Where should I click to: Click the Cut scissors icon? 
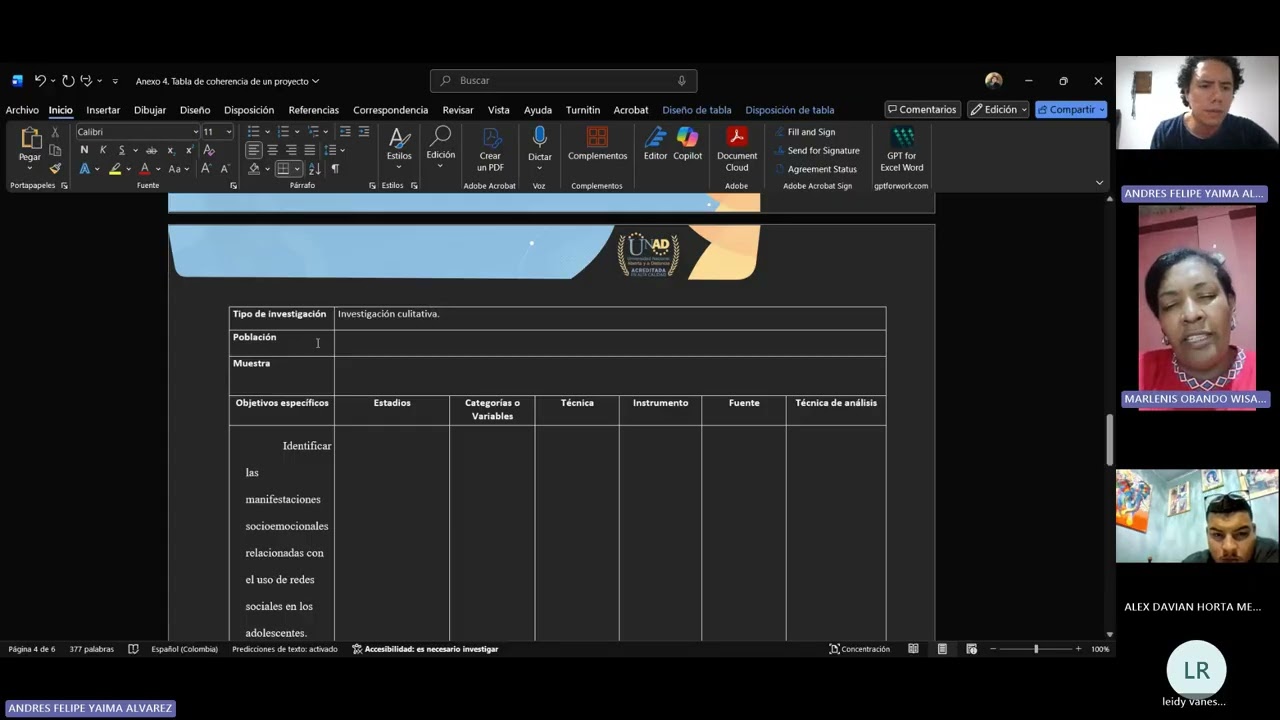pyautogui.click(x=55, y=132)
